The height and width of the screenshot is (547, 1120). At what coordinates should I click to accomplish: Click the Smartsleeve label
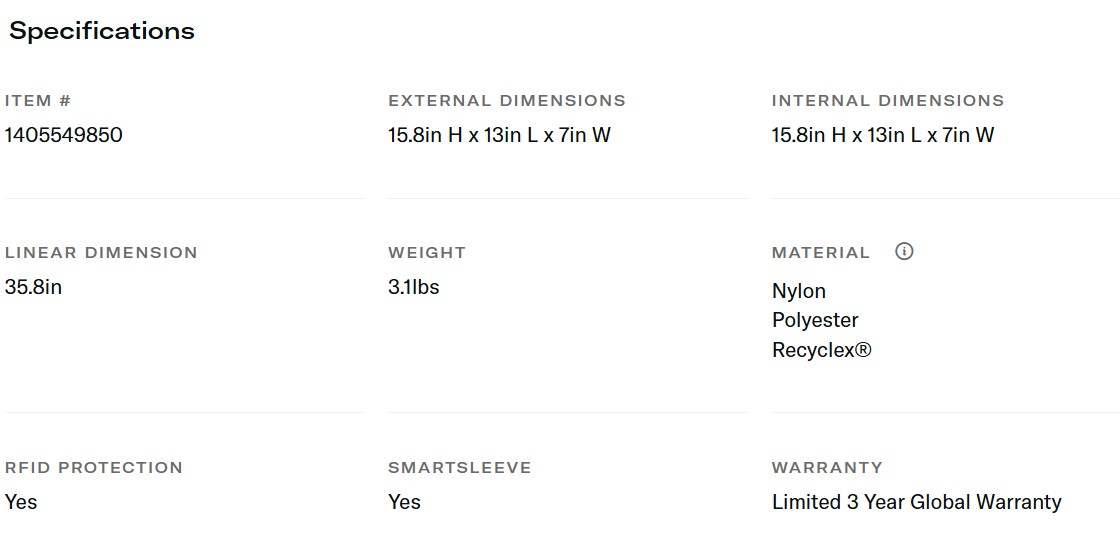460,468
